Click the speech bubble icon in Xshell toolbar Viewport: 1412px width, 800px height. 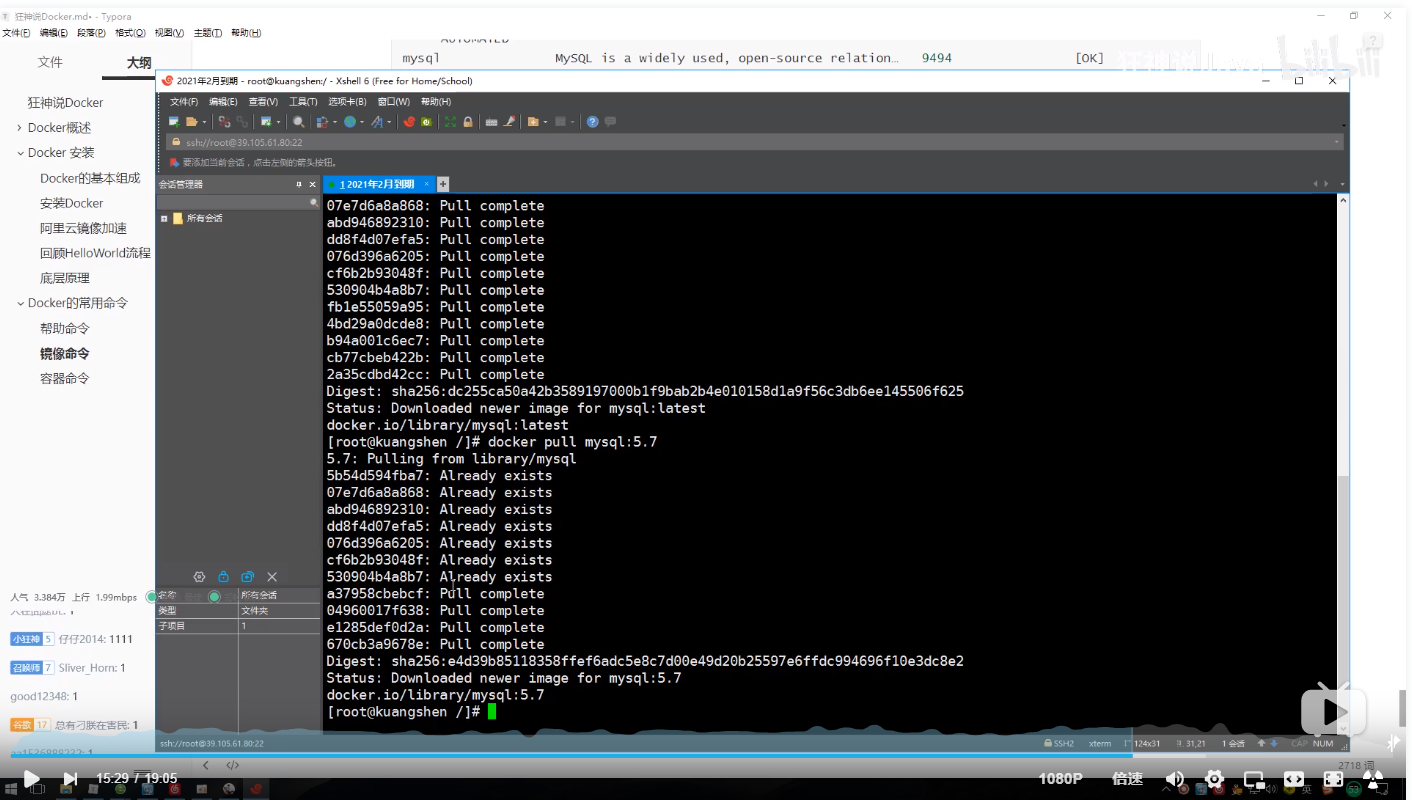(610, 122)
